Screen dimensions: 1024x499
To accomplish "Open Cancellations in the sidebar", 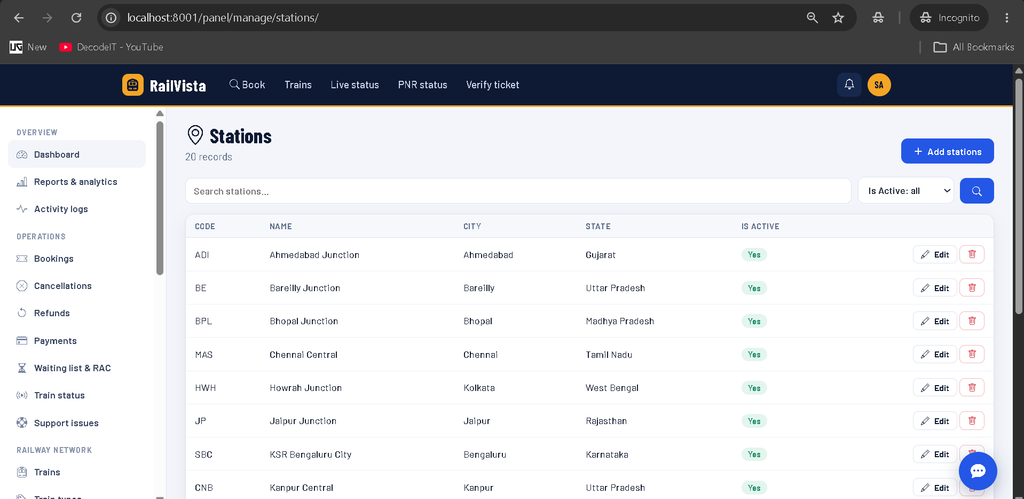I will click(x=76, y=286).
